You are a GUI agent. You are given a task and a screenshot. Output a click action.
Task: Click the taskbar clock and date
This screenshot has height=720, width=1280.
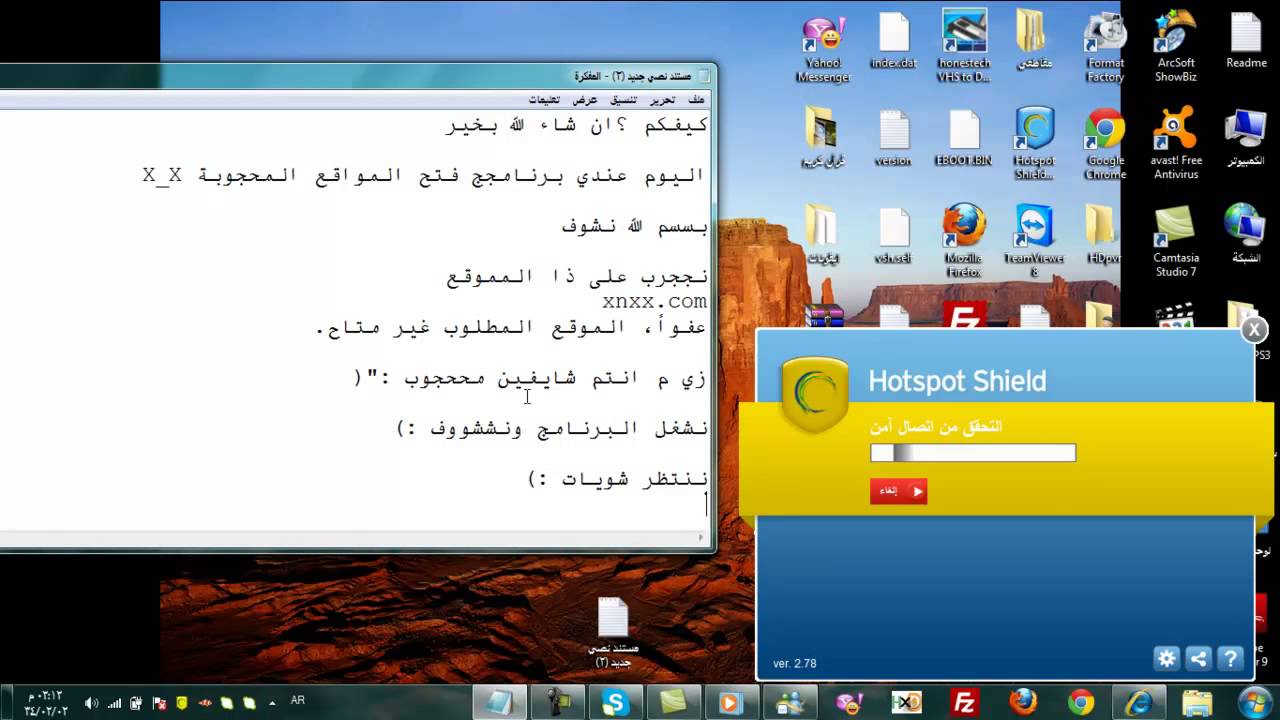(47, 703)
